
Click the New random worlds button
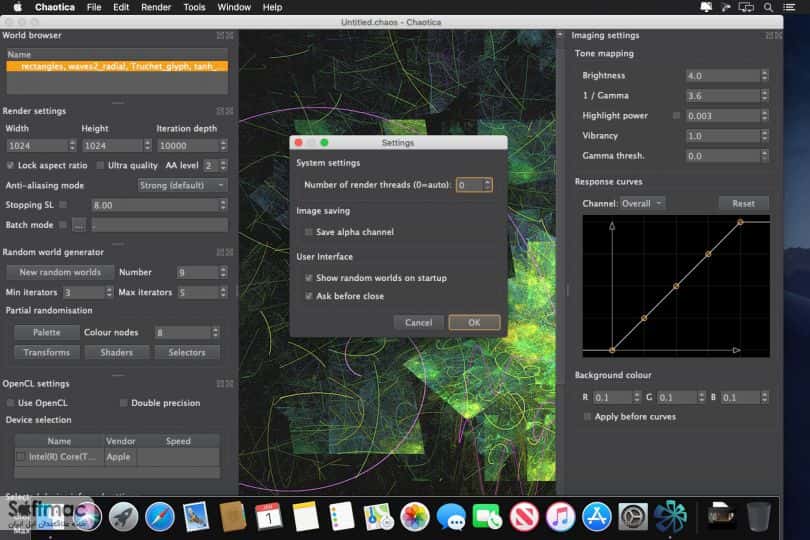(x=60, y=272)
